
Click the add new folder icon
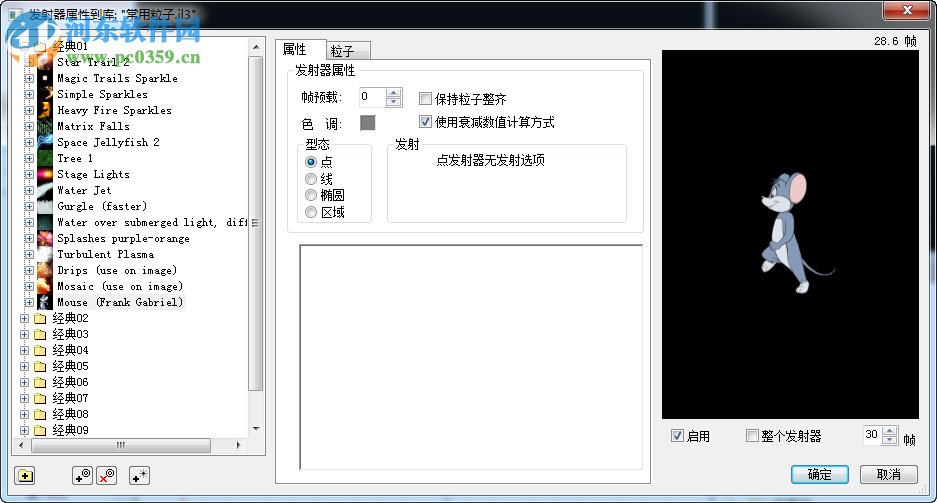(x=25, y=476)
